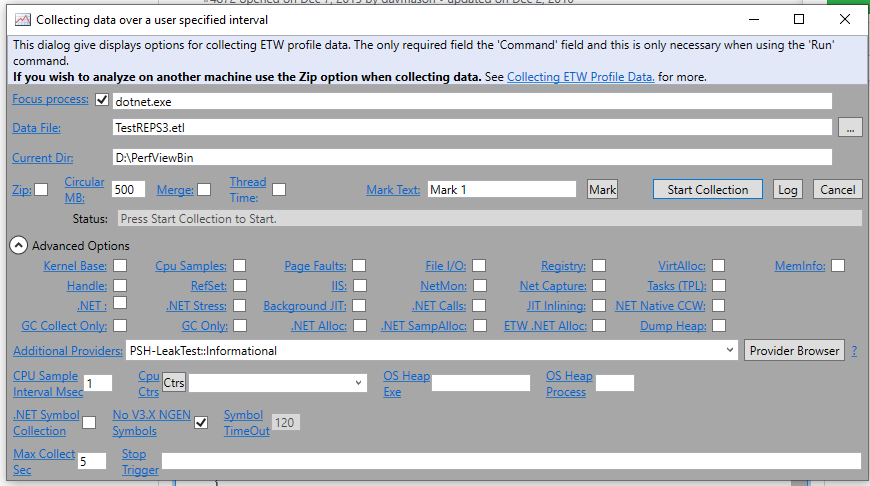
Task: Enable the Merge checkbox
Action: pos(204,190)
